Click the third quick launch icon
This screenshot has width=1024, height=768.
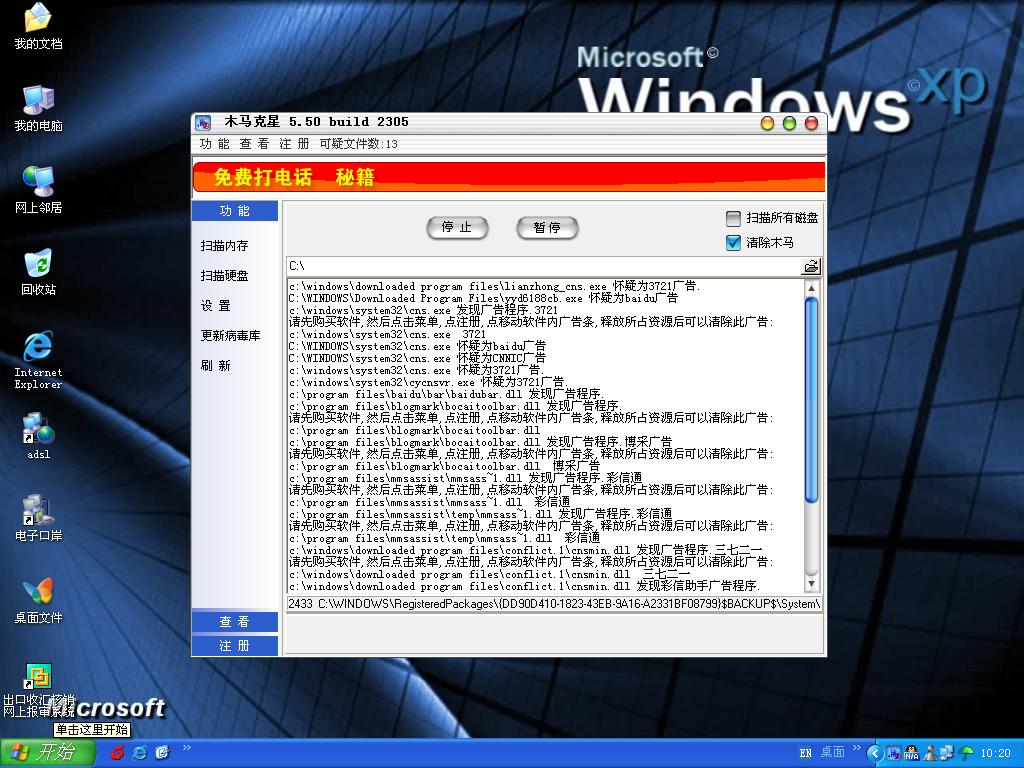coord(162,752)
